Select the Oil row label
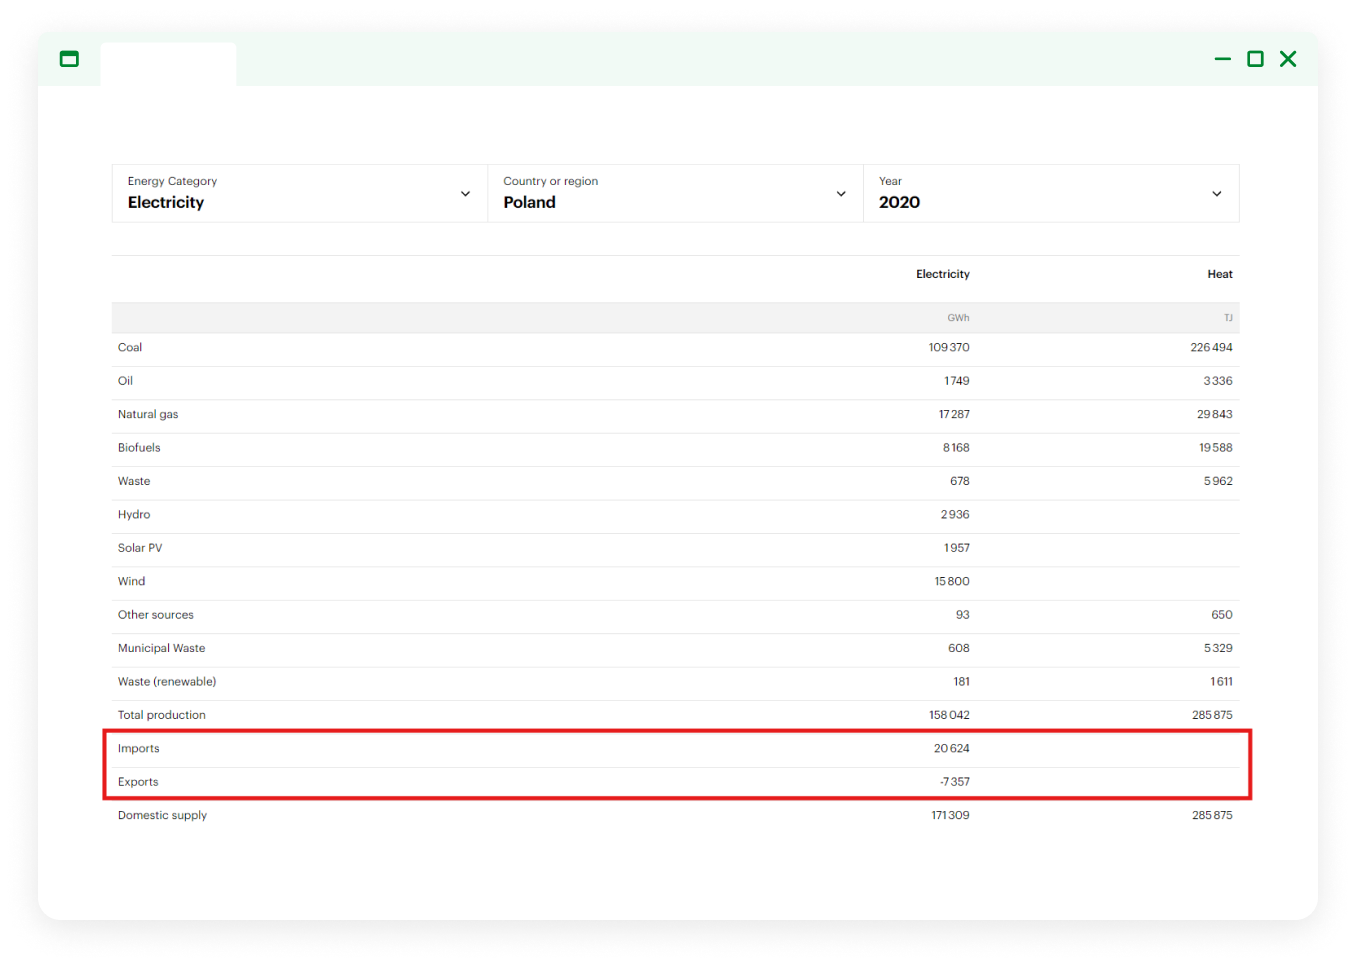 pyautogui.click(x=125, y=381)
